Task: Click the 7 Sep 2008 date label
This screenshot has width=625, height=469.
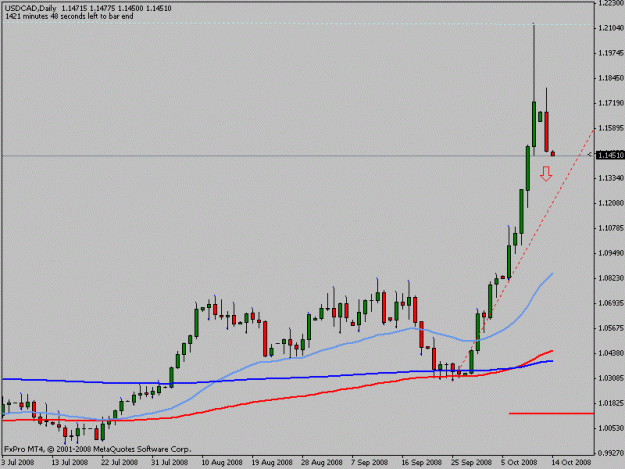Action: coord(369,463)
